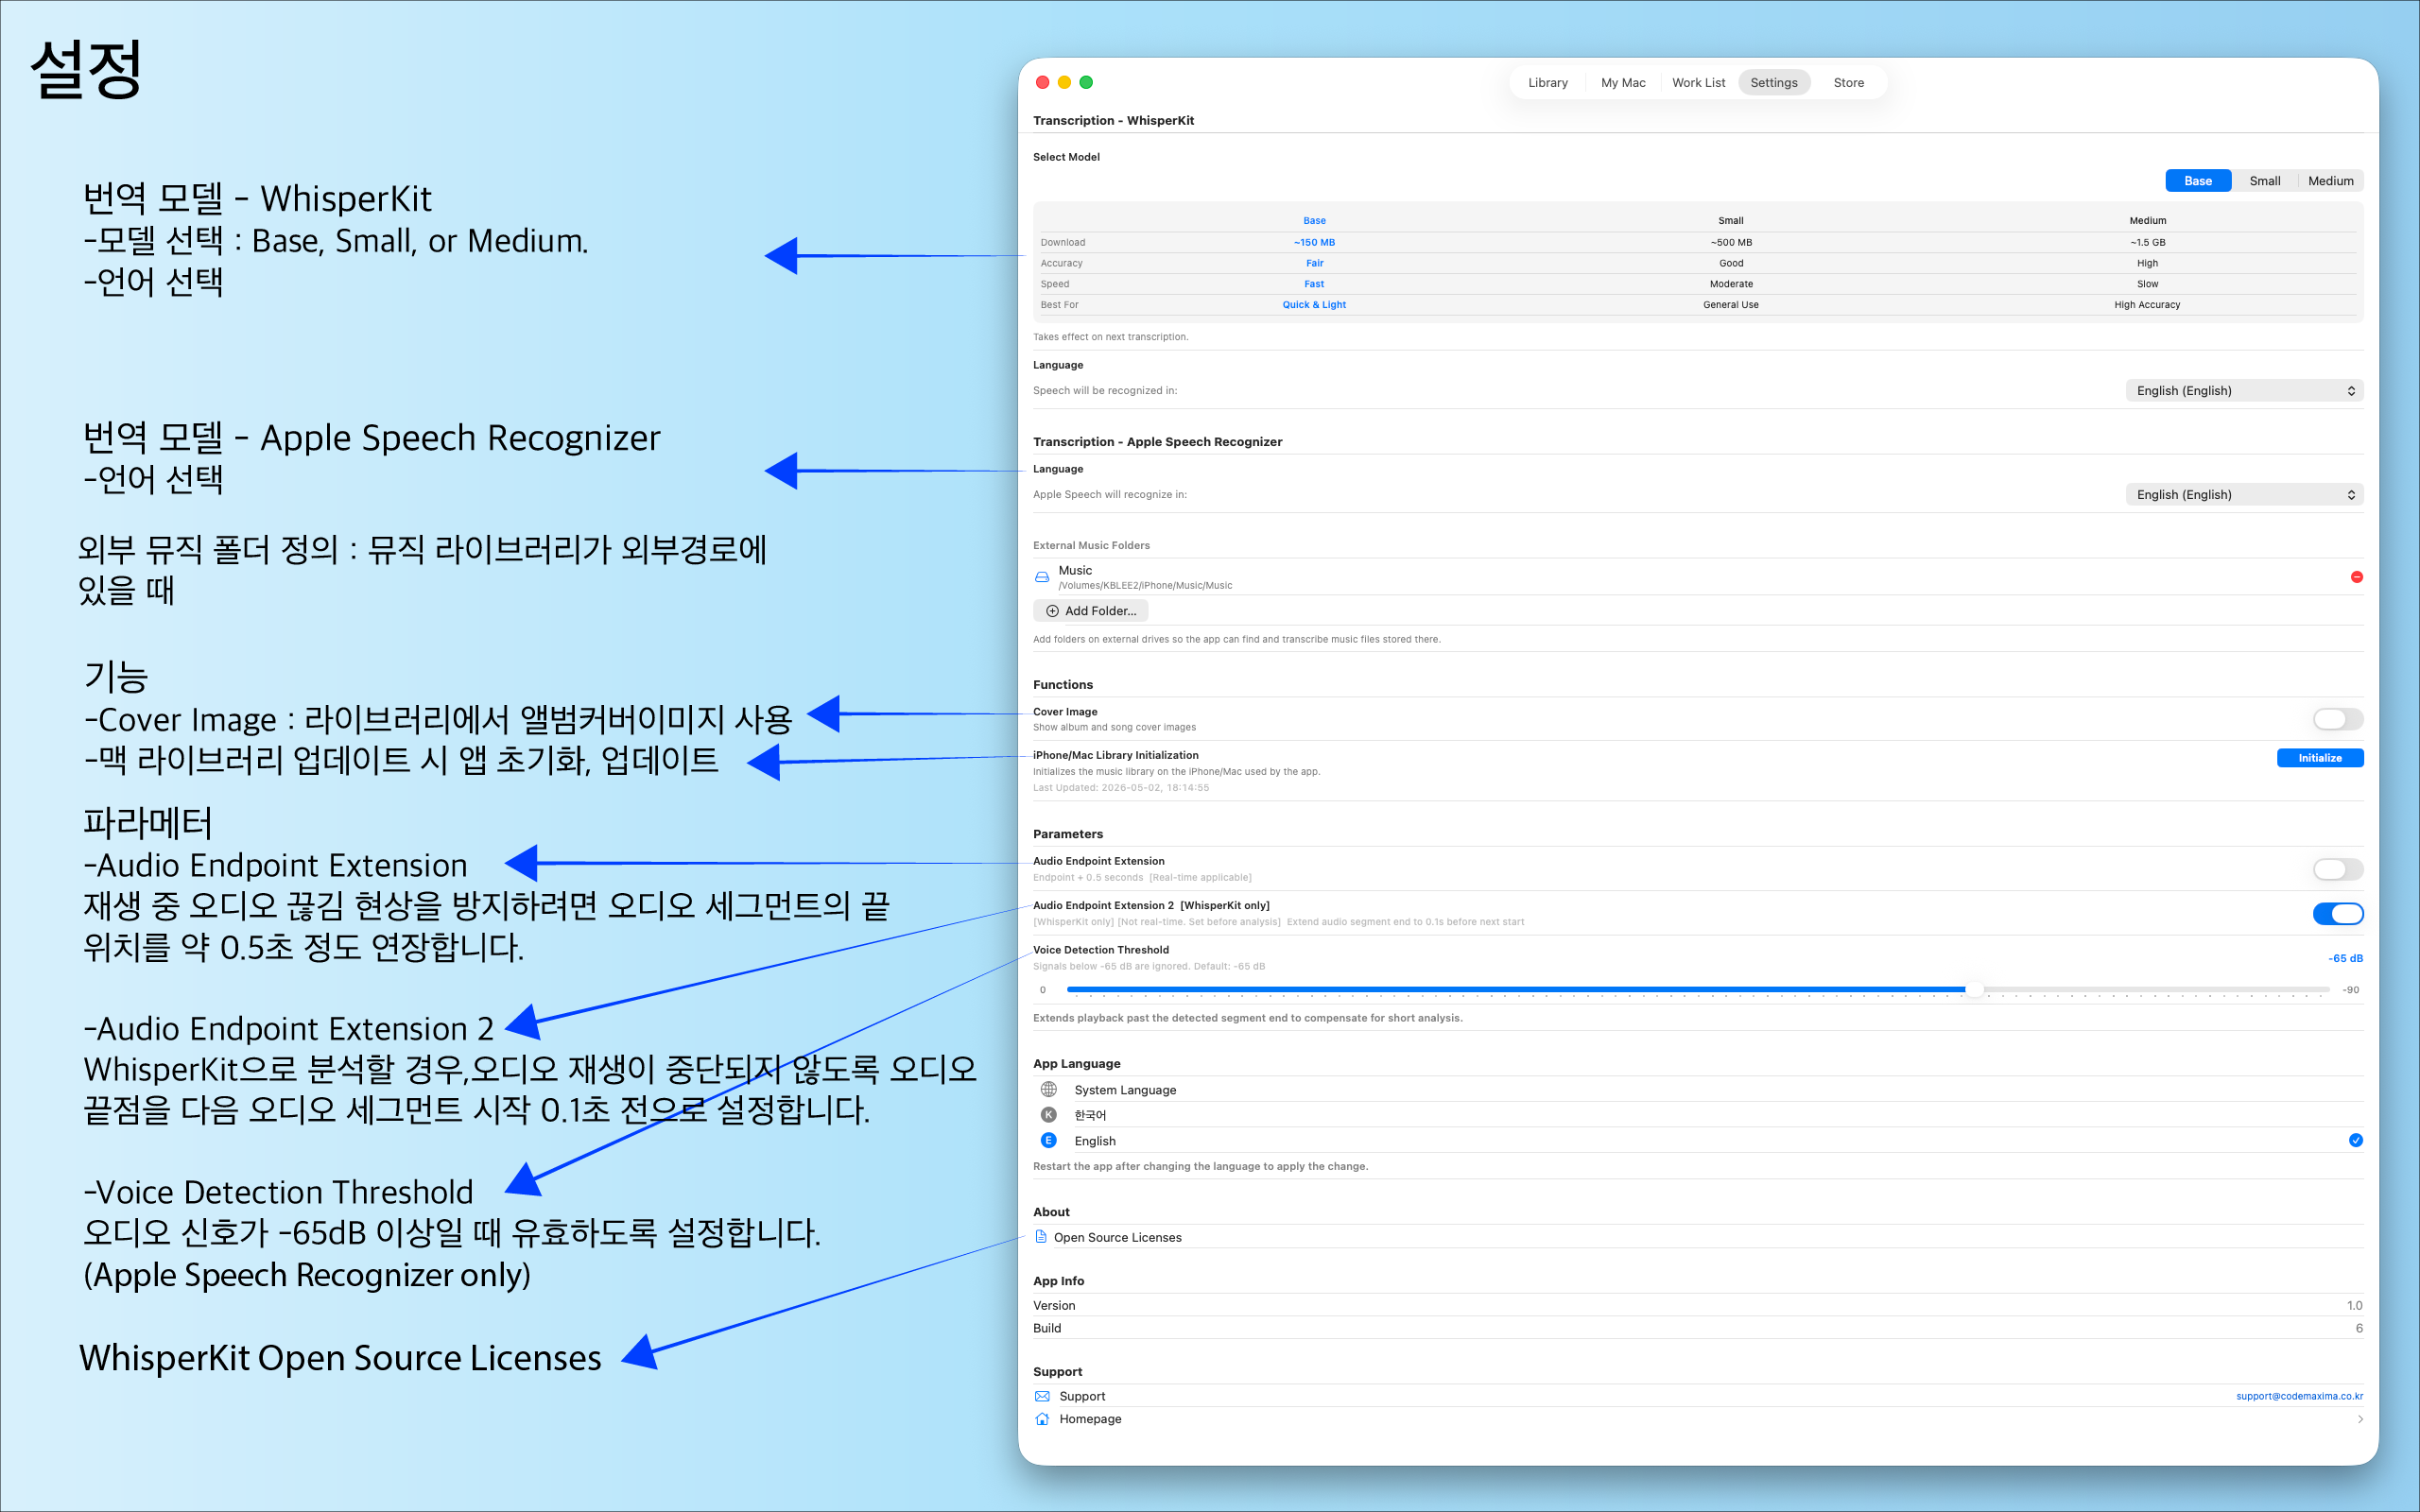Click the Voice Detection Threshold slider track
Image resolution: width=2420 pixels, height=1512 pixels.
(x=1698, y=990)
